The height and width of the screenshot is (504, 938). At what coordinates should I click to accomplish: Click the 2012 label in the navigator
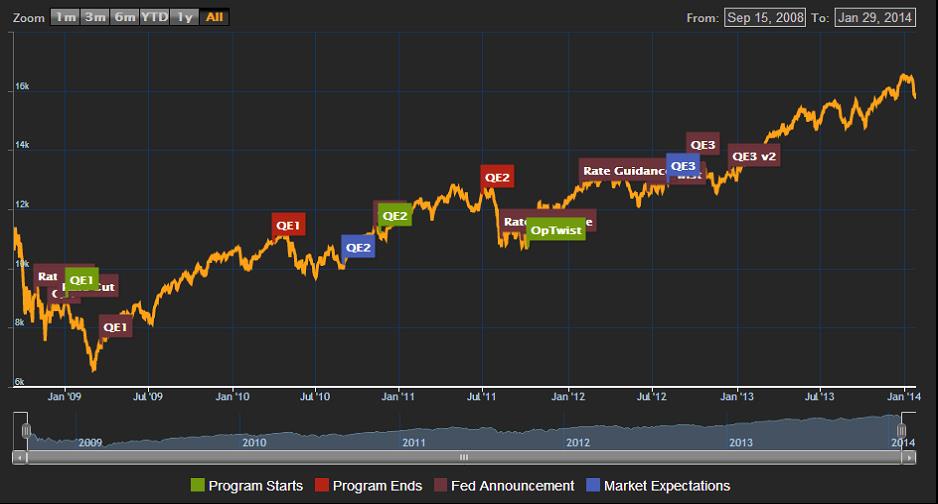point(578,442)
